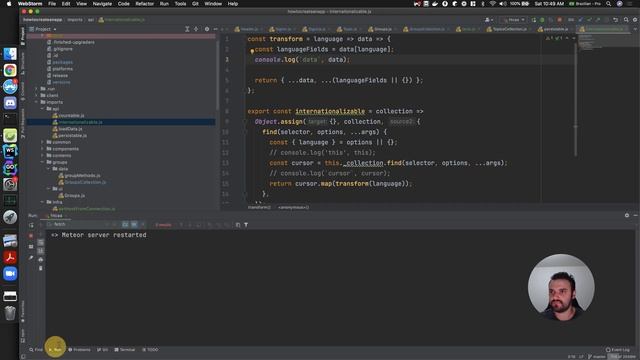Viewport: 640px width, 360px height.
Task: Click the undo/rollback arrow icon in top toolbar
Action: [616, 20]
